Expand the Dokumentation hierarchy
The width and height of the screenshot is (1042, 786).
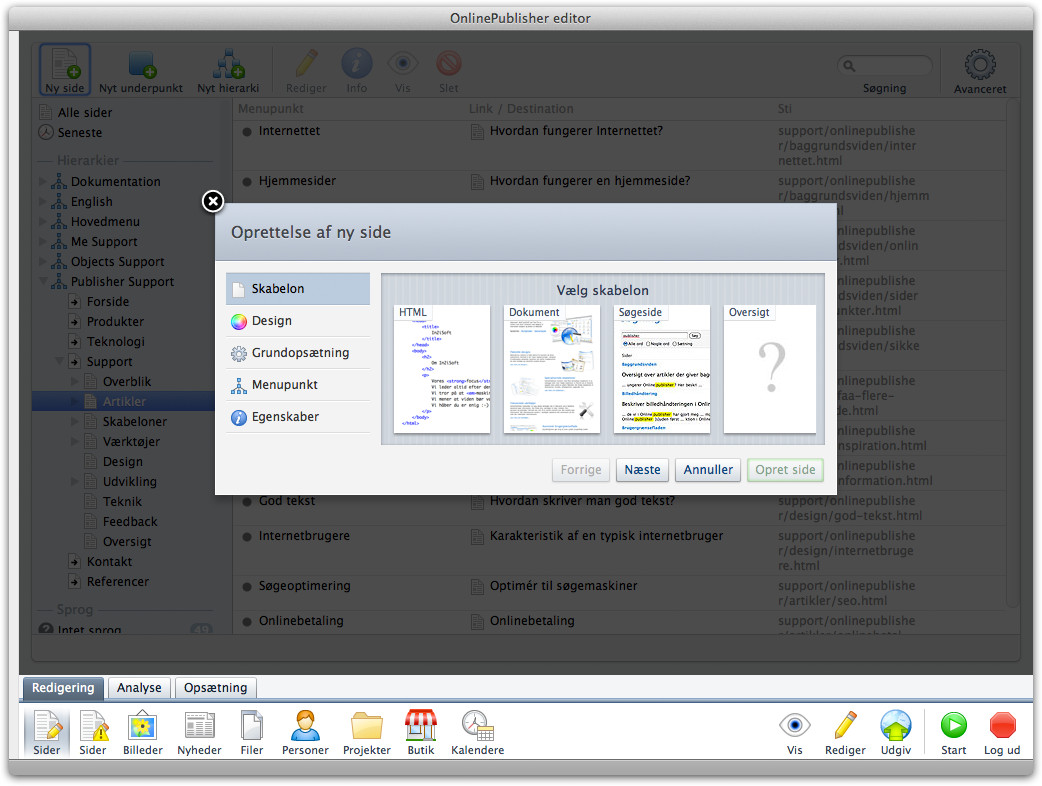pos(43,182)
